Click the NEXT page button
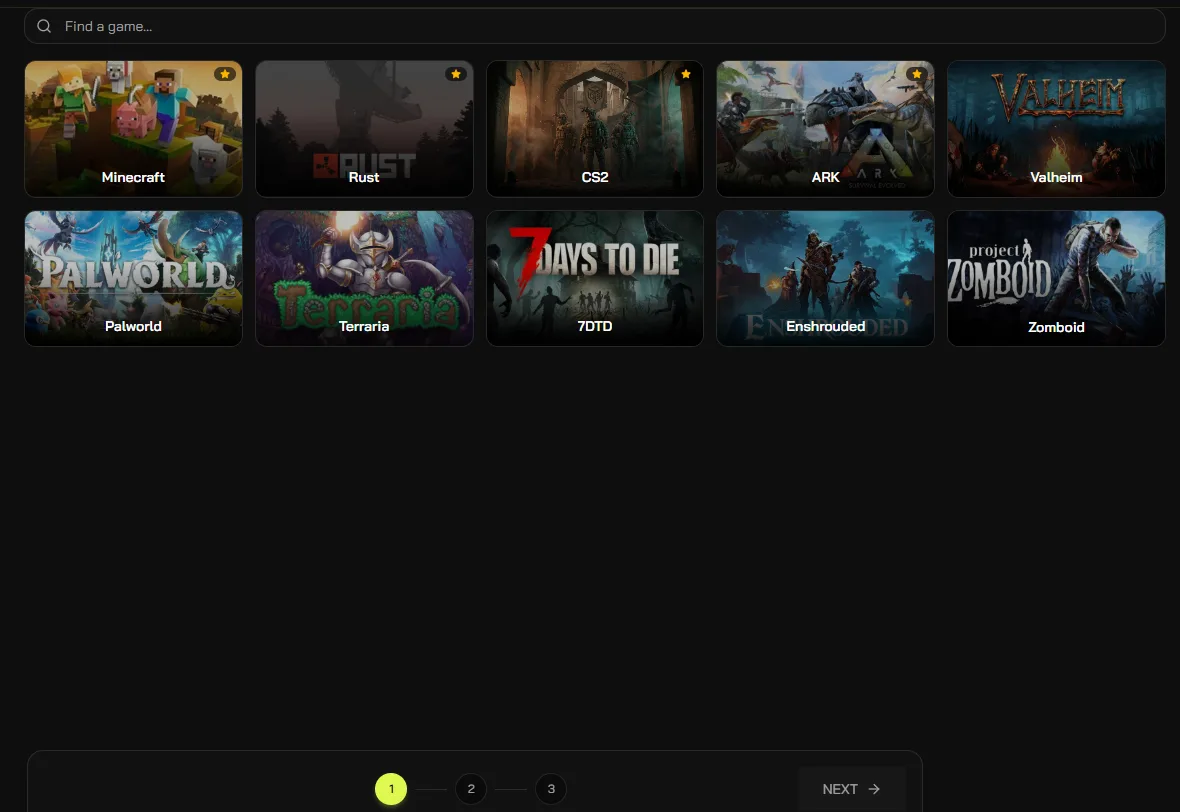The height and width of the screenshot is (812, 1180). 851,789
